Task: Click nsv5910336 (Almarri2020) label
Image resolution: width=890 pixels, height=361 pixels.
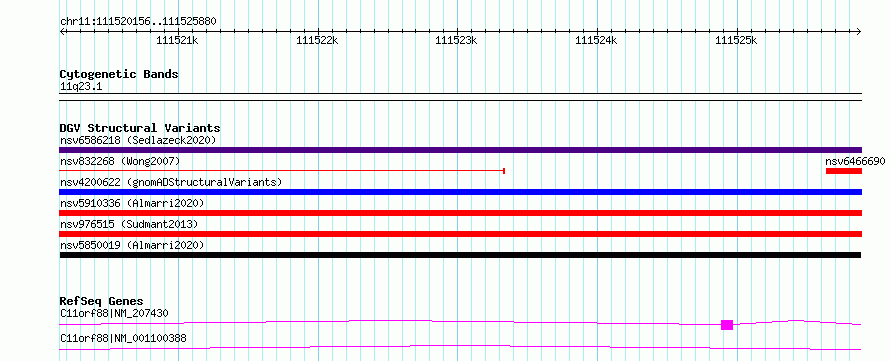Action: click(132, 203)
